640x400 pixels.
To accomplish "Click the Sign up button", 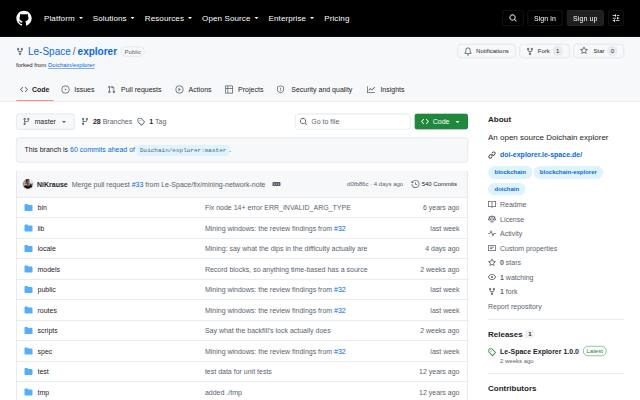I will pyautogui.click(x=585, y=18).
